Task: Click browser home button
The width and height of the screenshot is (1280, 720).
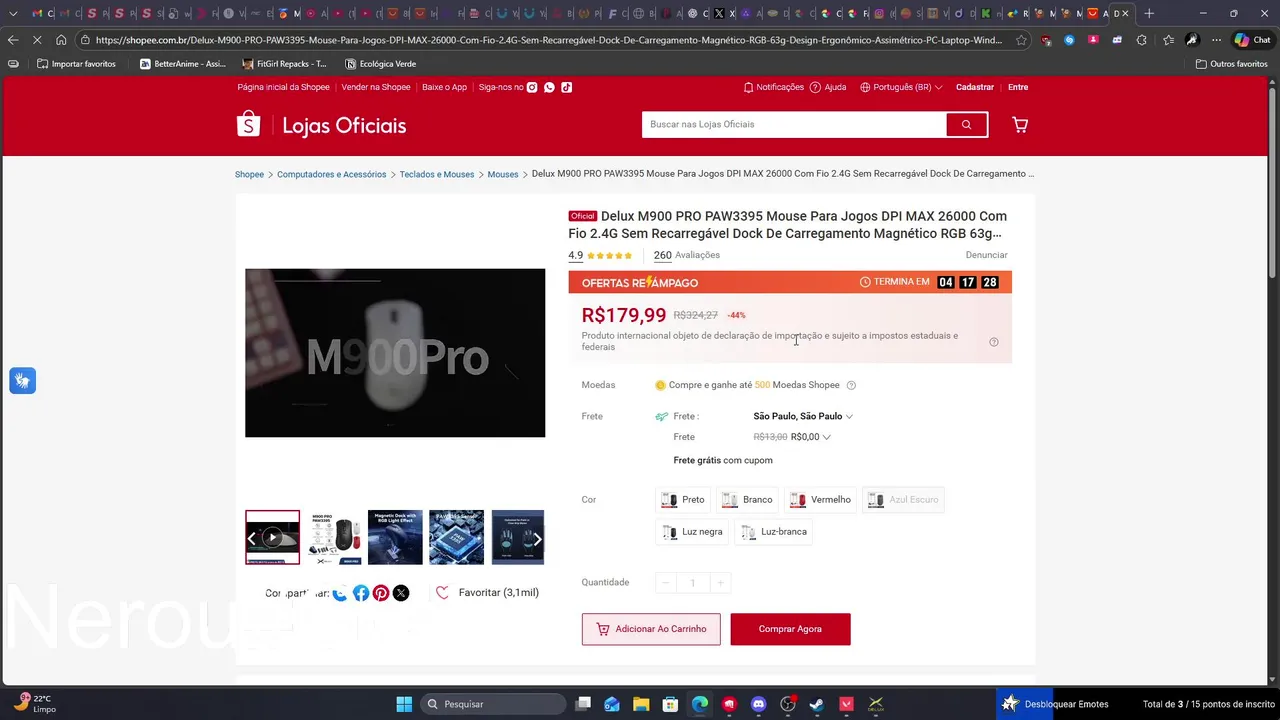Action: click(x=61, y=40)
